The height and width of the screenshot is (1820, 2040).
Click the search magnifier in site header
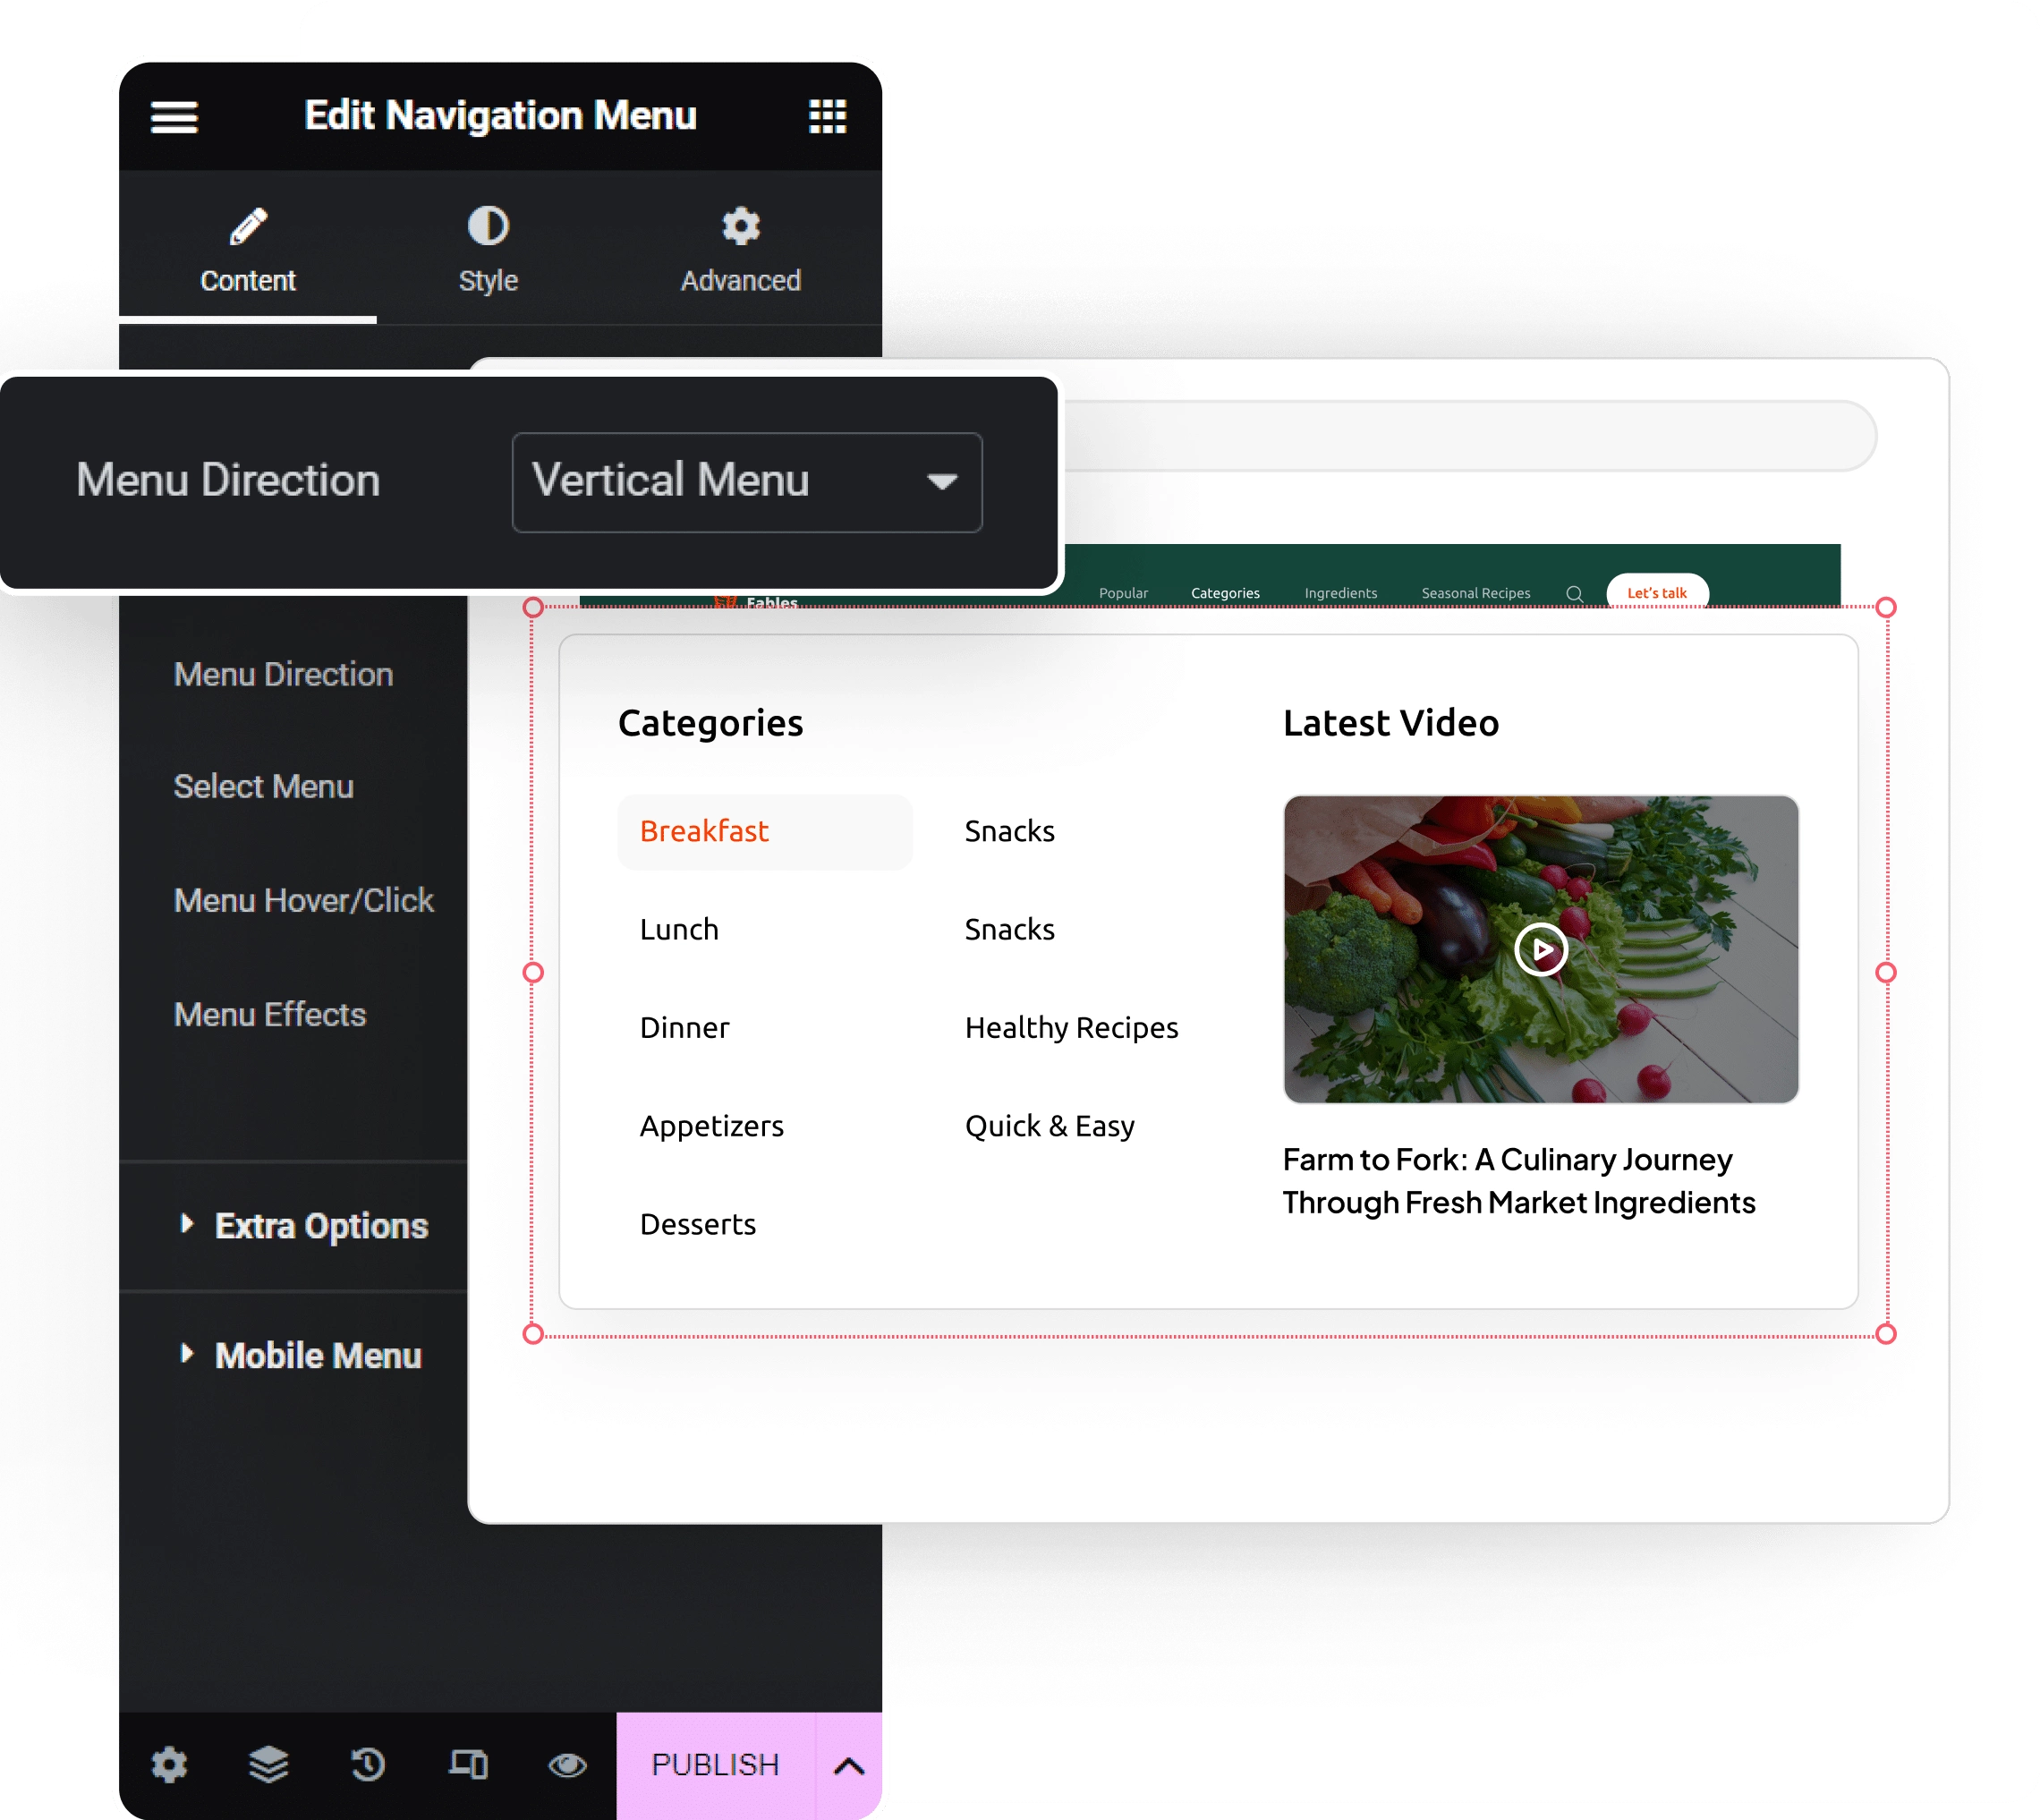[1574, 593]
